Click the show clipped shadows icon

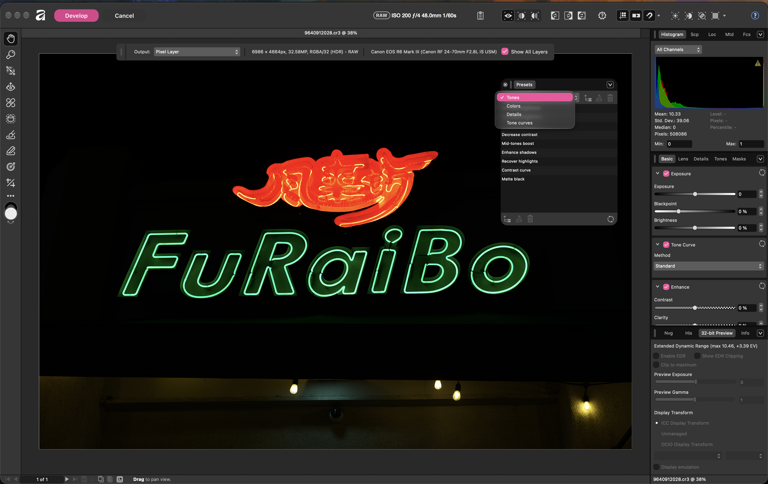click(x=688, y=16)
